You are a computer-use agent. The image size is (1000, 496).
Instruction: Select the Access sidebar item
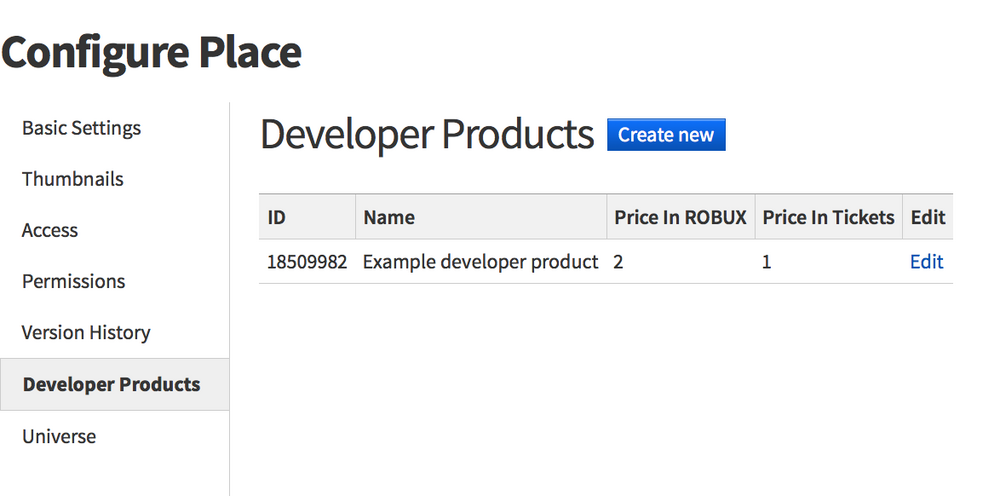(50, 230)
